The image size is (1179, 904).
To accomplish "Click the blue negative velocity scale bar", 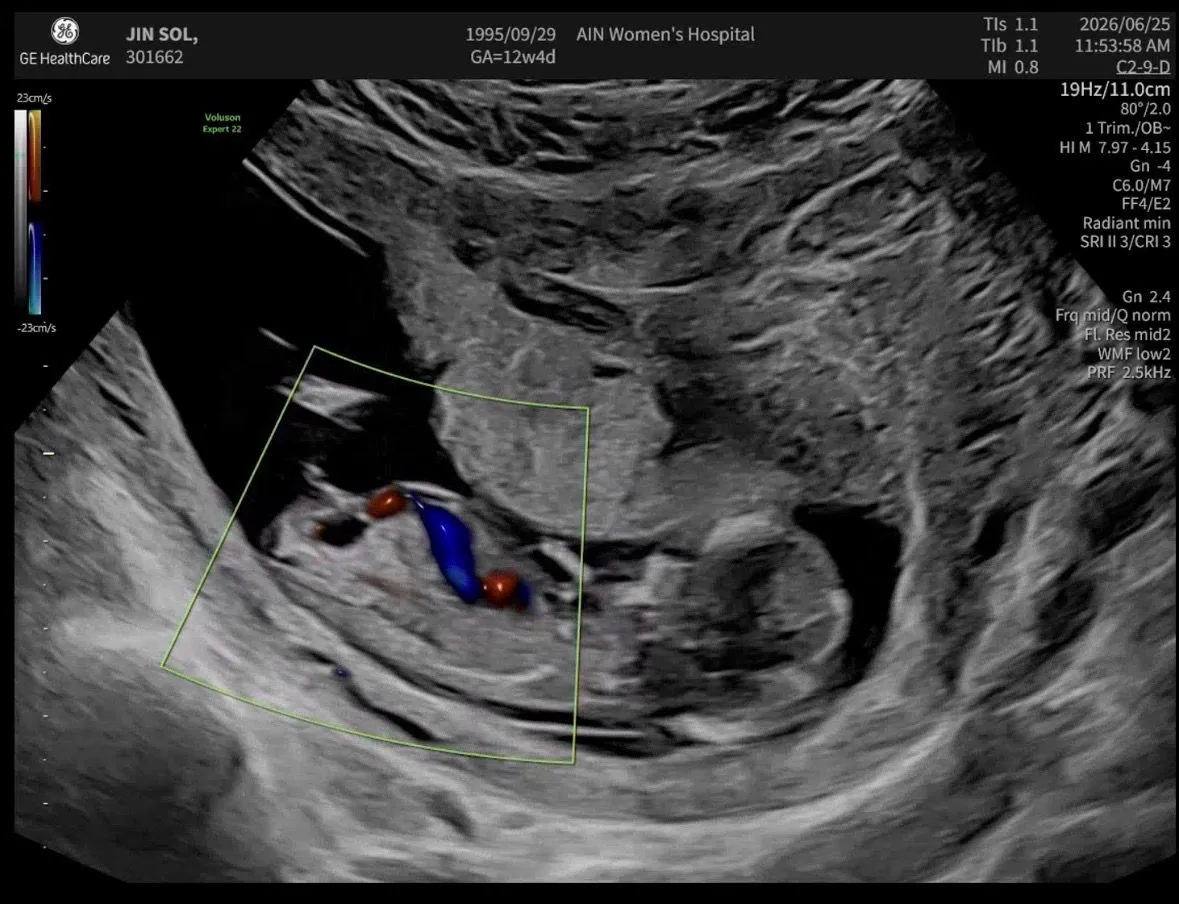I will point(35,268).
